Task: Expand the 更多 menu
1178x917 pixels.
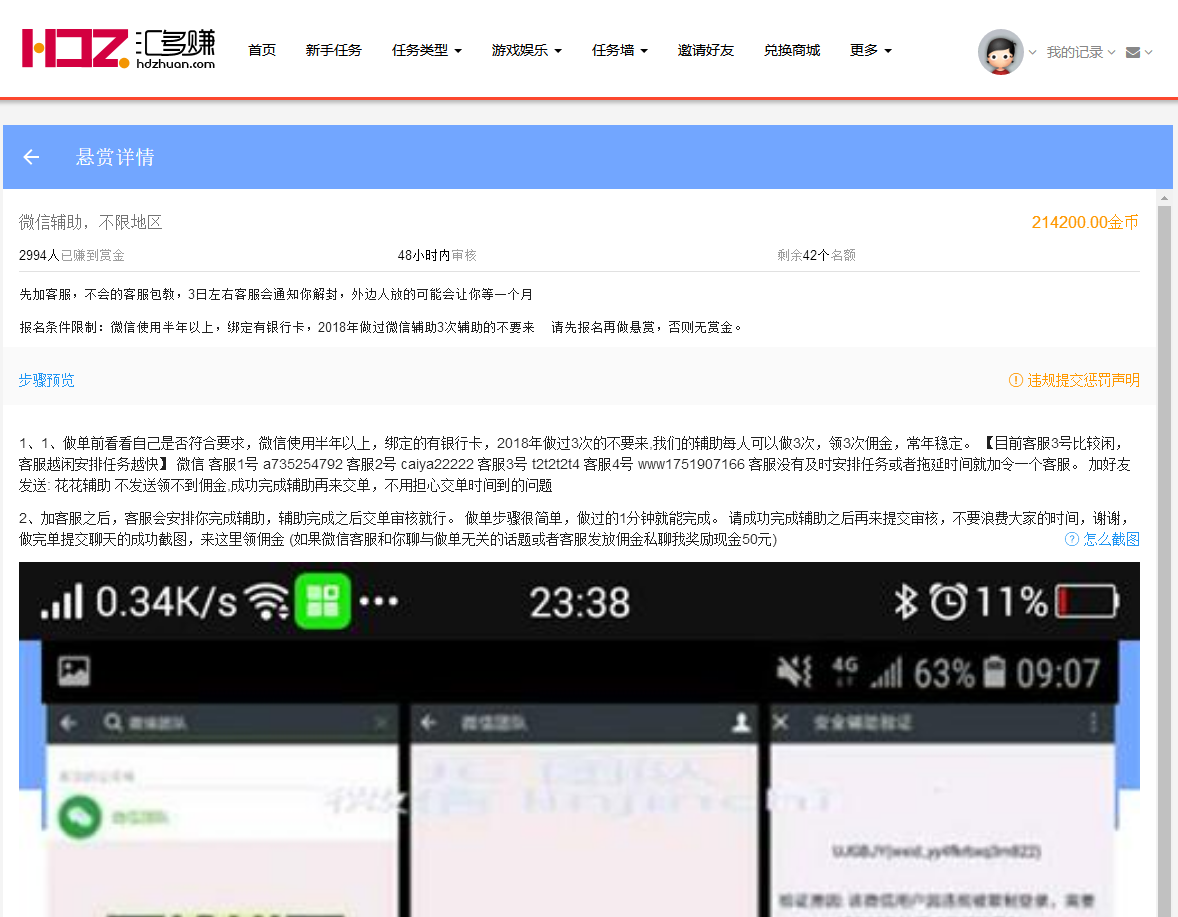Action: coord(871,50)
